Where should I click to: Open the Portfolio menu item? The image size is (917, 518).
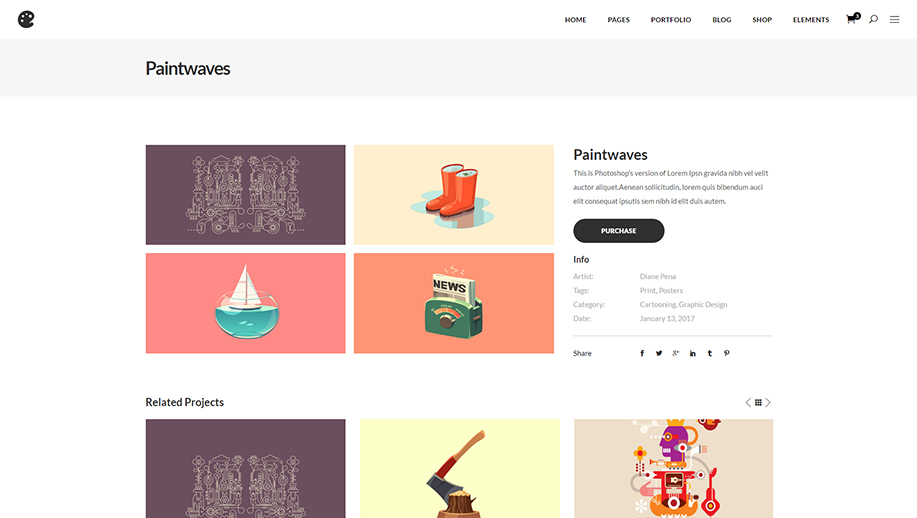pyautogui.click(x=671, y=20)
